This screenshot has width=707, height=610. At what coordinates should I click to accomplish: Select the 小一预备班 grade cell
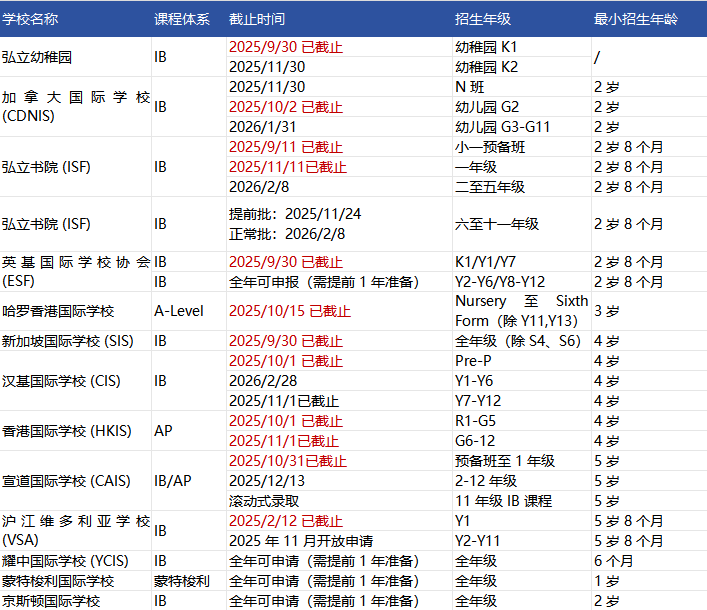522,147
